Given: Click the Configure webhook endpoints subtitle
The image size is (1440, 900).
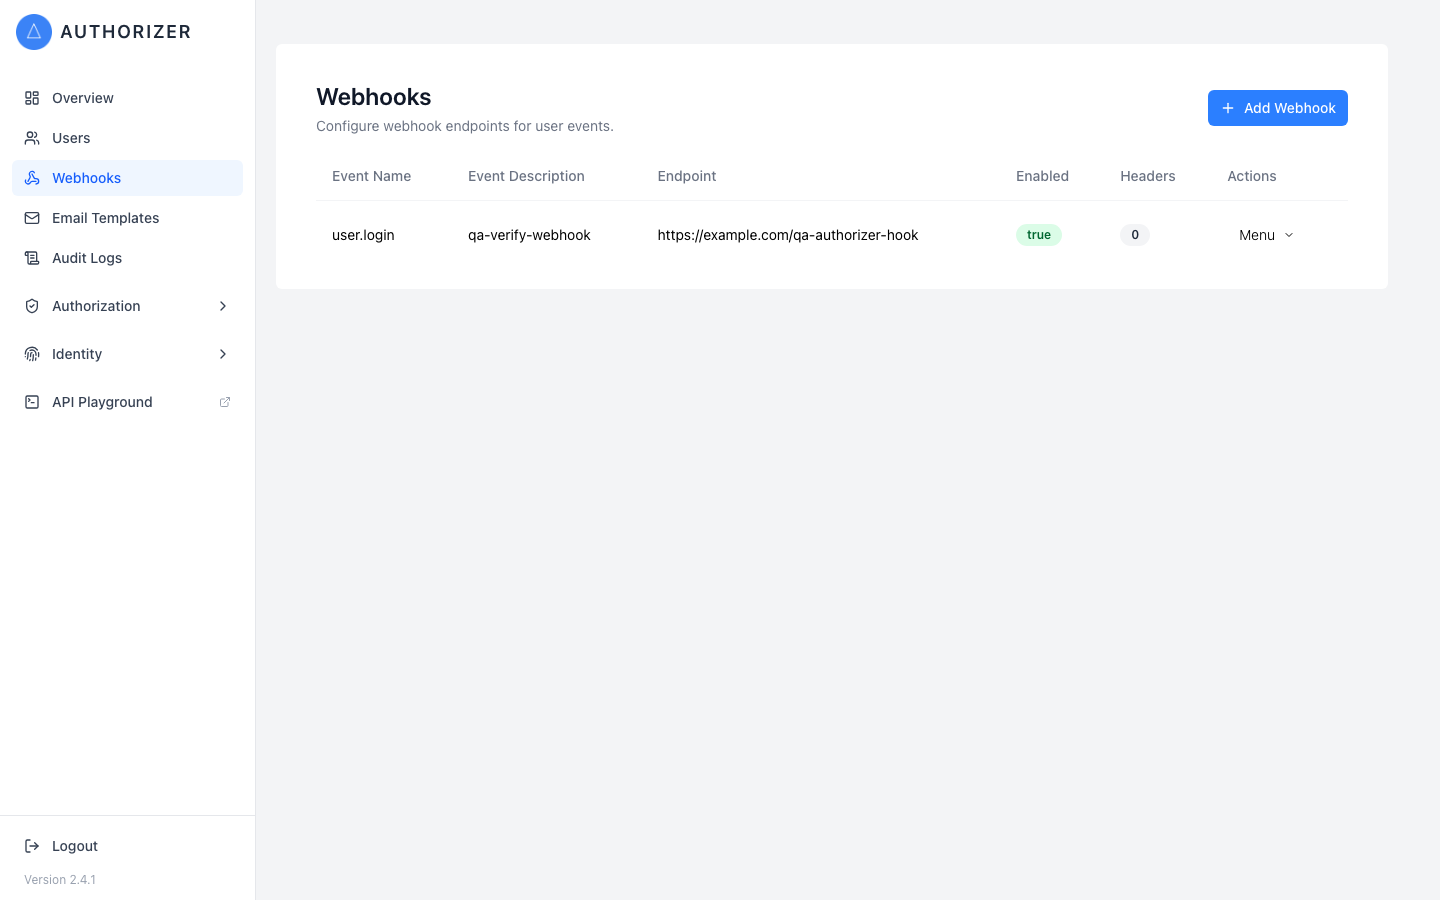Looking at the screenshot, I should click(465, 126).
